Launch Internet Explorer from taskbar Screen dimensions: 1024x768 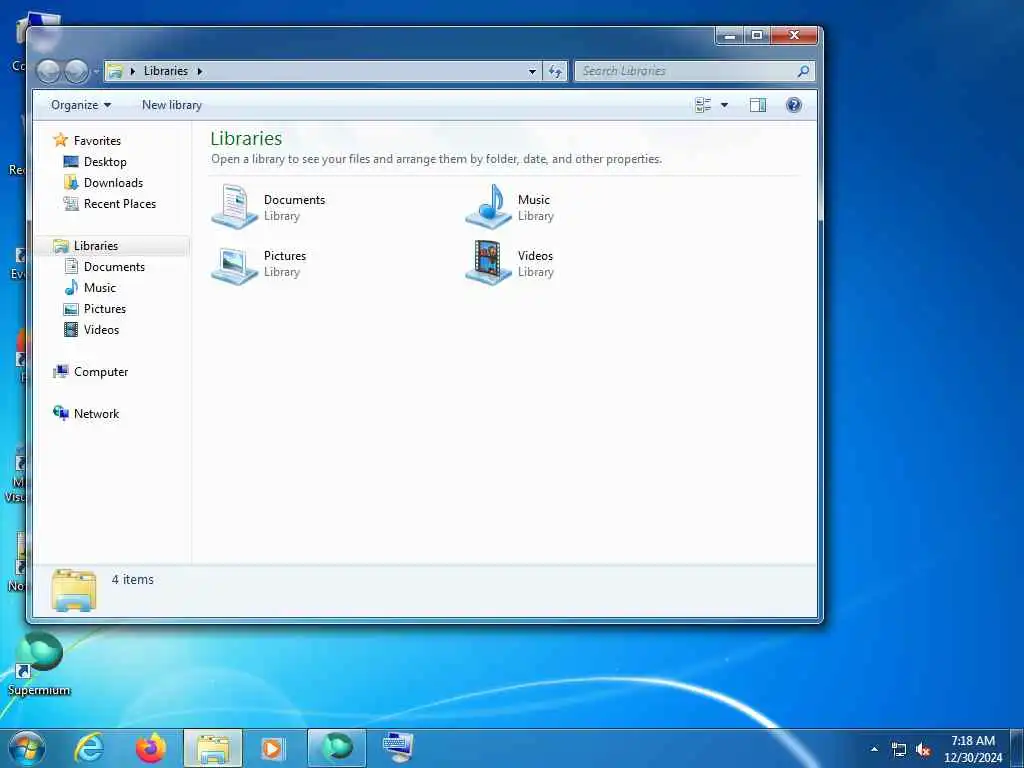point(89,748)
